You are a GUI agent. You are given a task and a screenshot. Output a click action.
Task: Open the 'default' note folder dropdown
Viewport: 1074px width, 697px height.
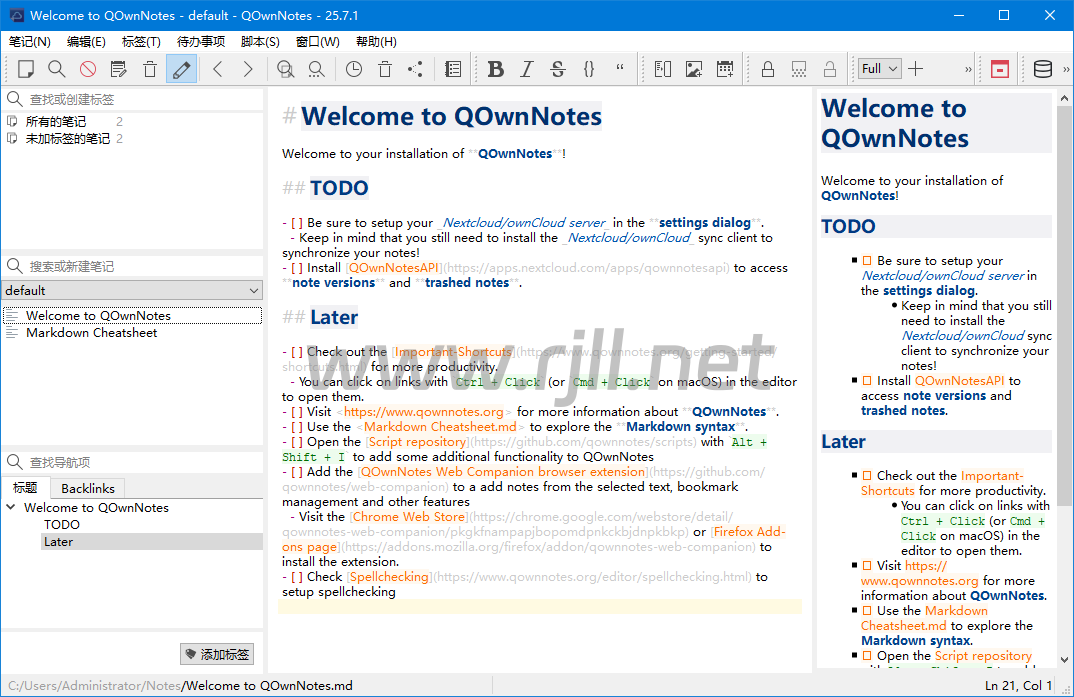point(132,290)
